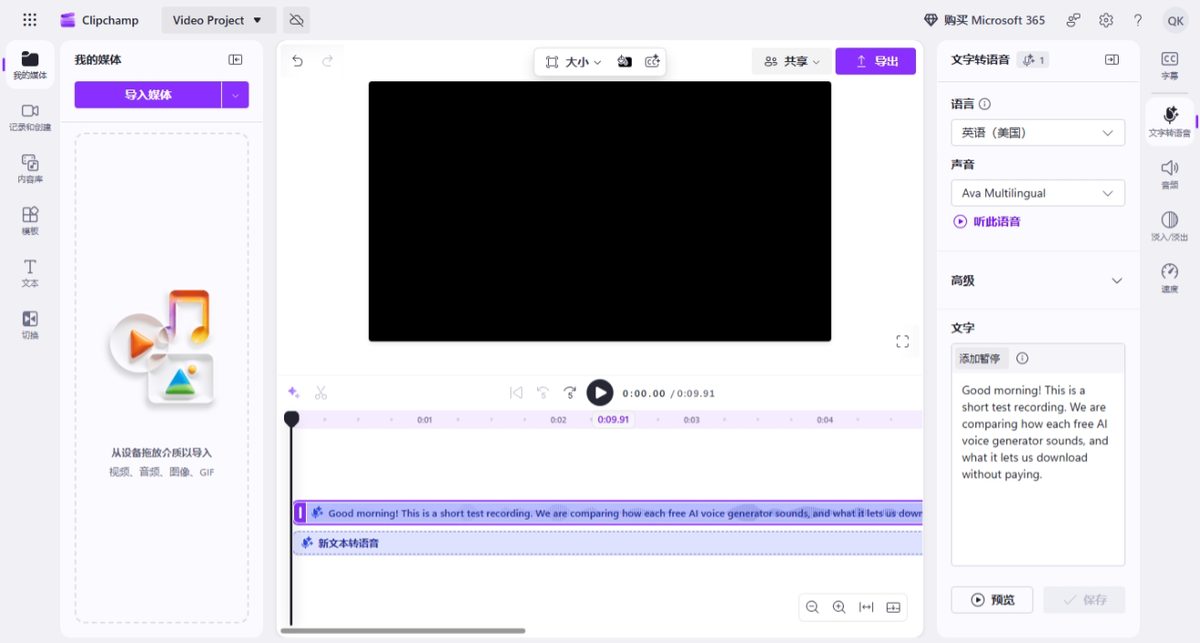Click the AI sparkle icon on timeline toolbar
The image size is (1200, 643).
pyautogui.click(x=294, y=393)
